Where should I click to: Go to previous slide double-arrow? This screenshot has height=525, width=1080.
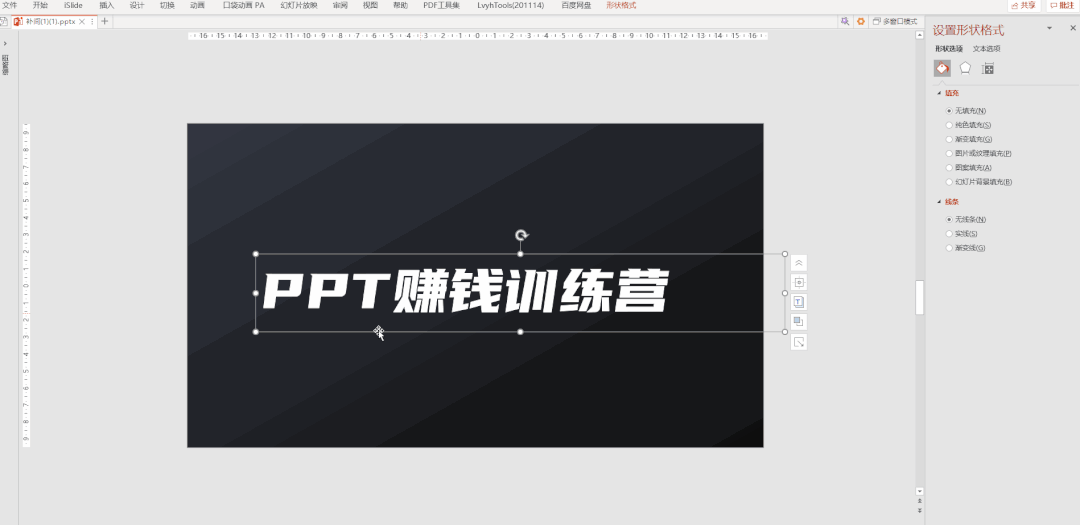click(x=920, y=502)
